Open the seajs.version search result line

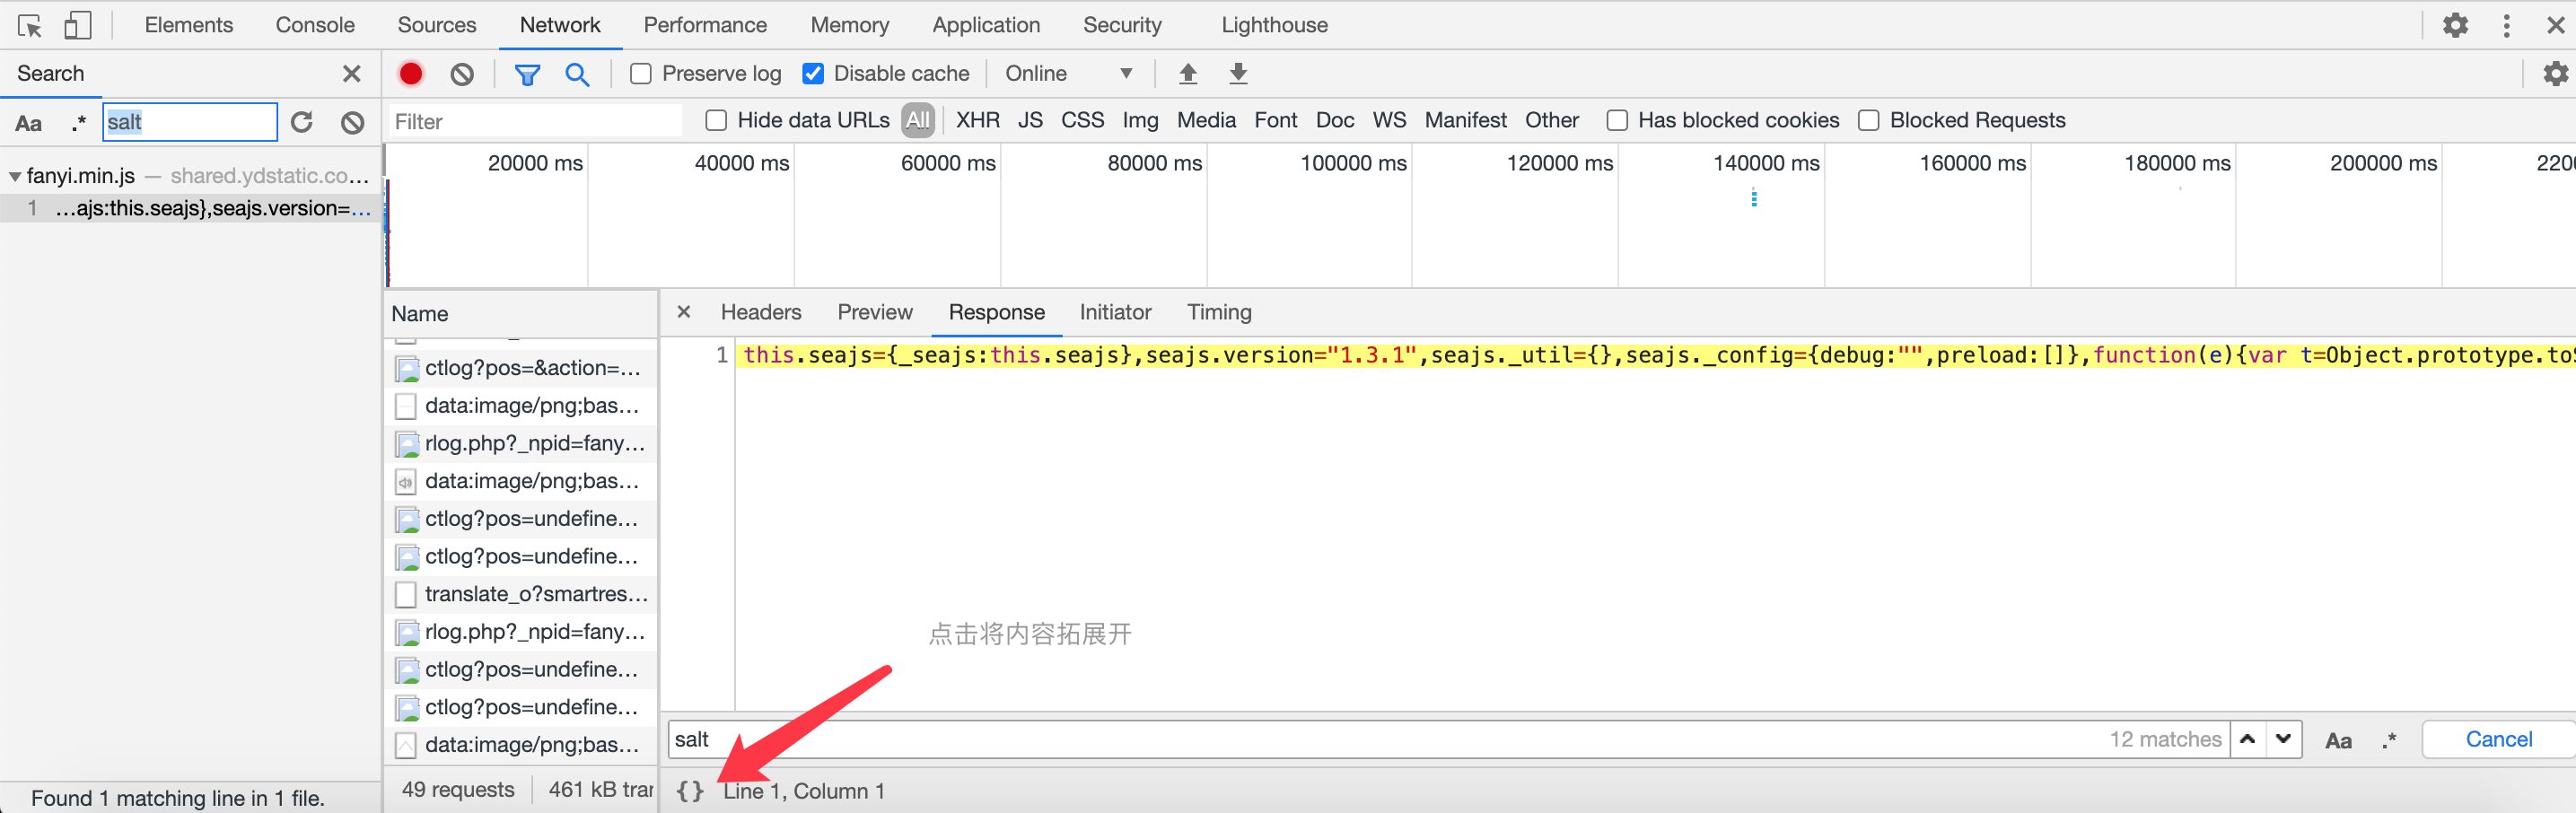(x=190, y=208)
